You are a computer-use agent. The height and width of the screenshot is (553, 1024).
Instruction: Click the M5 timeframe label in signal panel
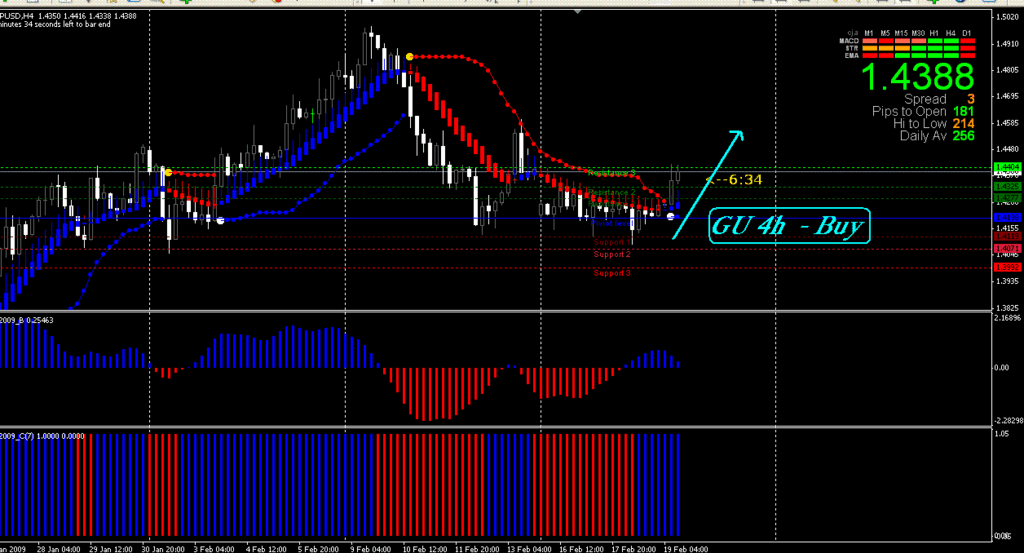(x=886, y=33)
